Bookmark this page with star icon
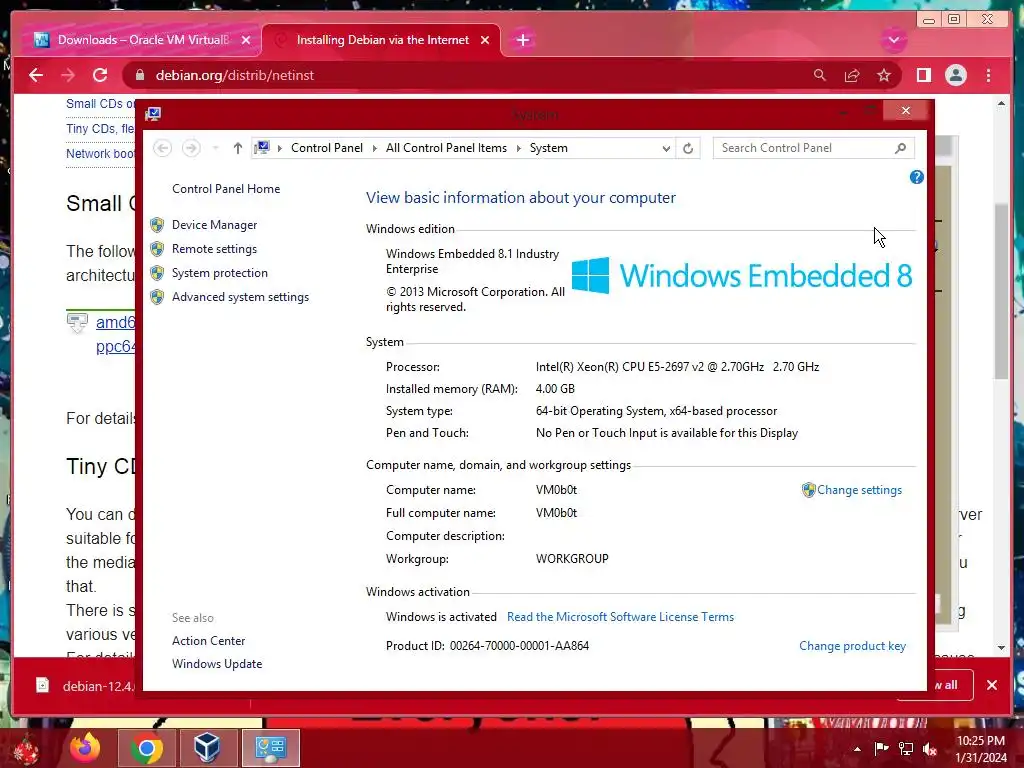 point(884,75)
